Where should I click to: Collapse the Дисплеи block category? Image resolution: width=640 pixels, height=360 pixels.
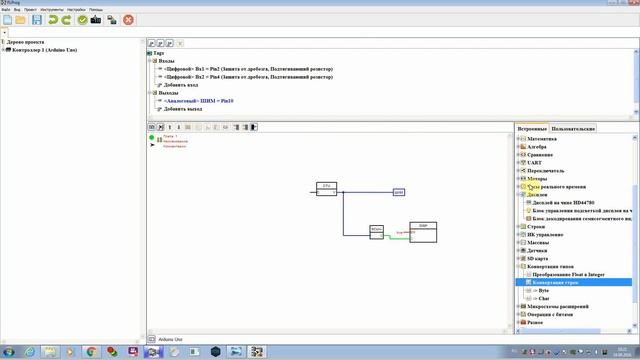[518, 195]
